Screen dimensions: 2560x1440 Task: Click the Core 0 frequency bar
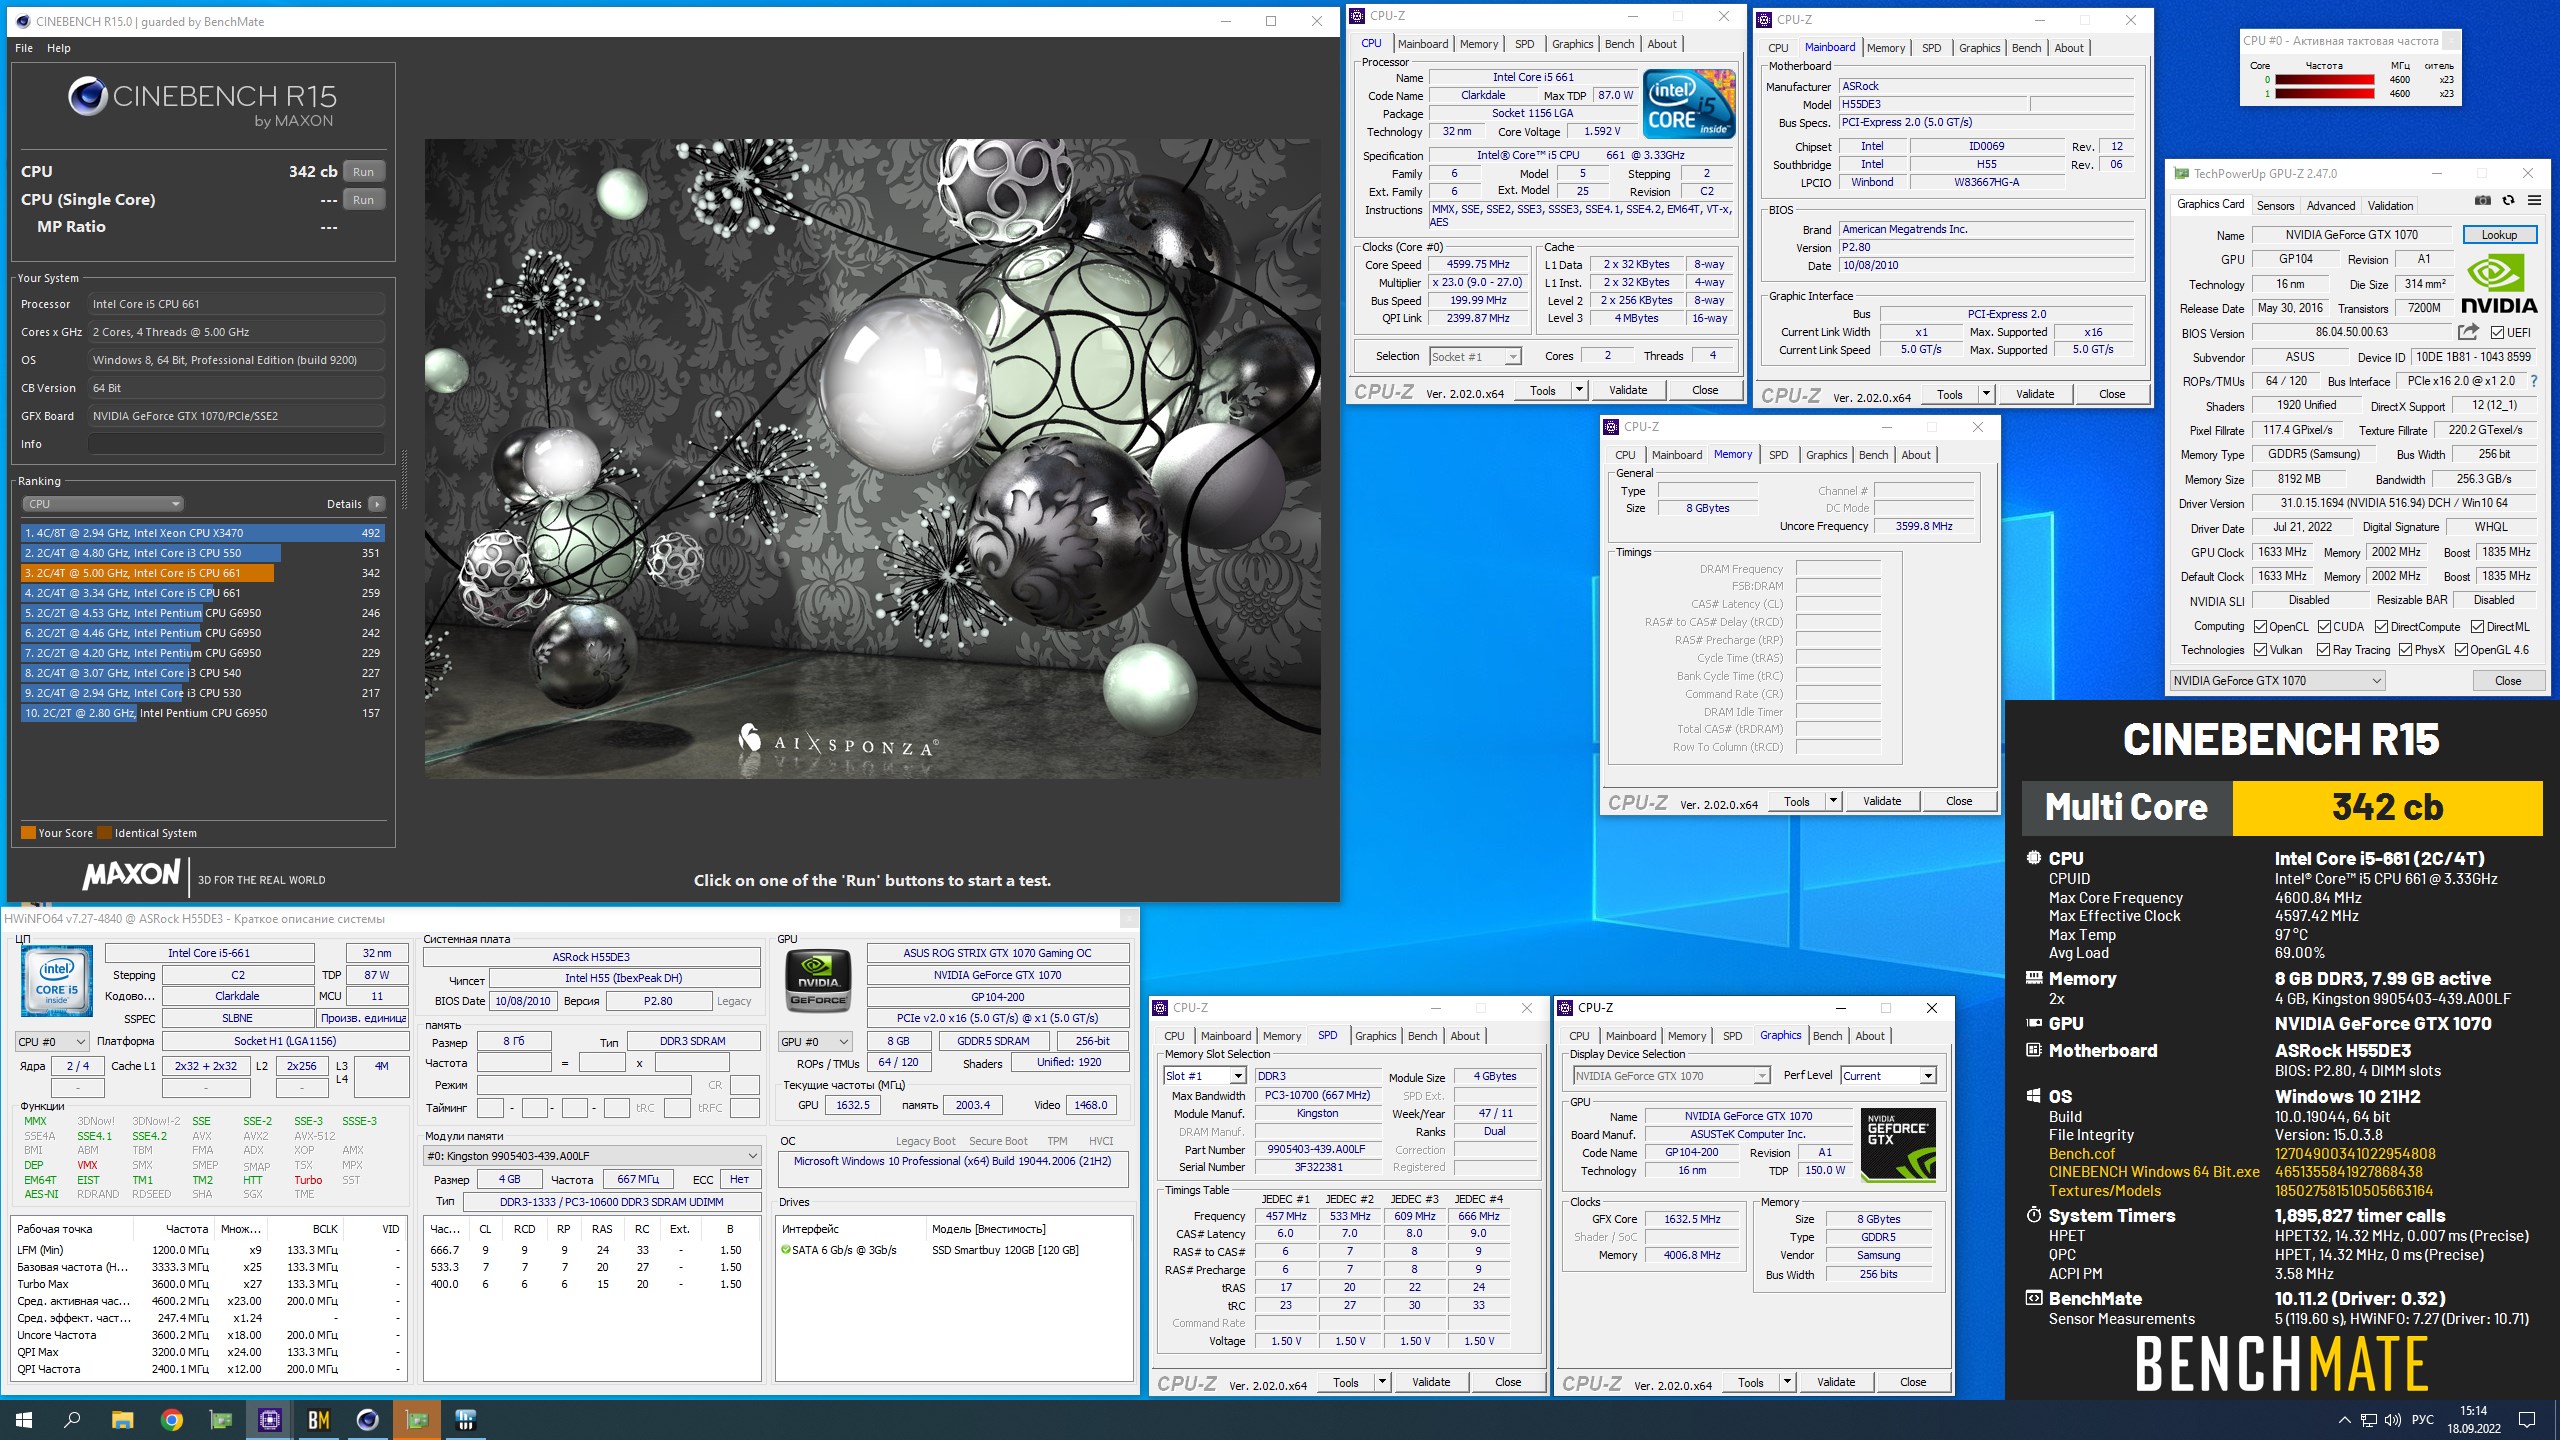click(x=2324, y=80)
